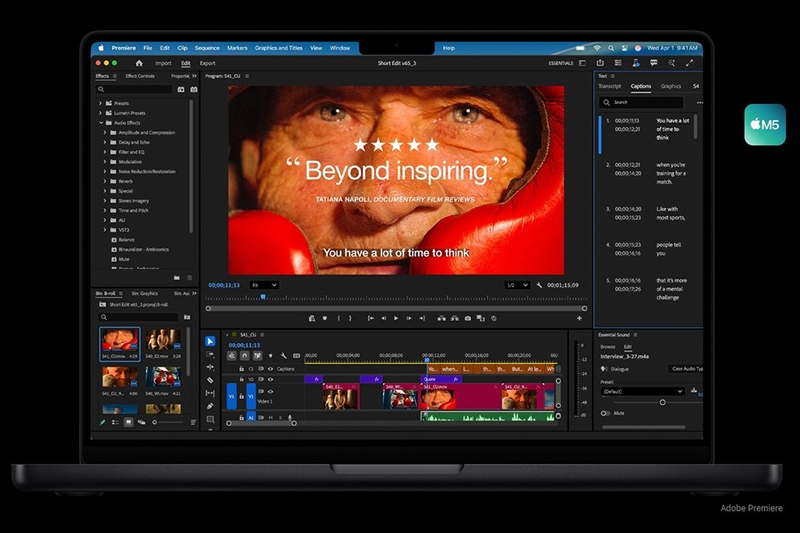The width and height of the screenshot is (800, 533).
Task: Open the macOS Spotlight search icon
Action: click(611, 48)
